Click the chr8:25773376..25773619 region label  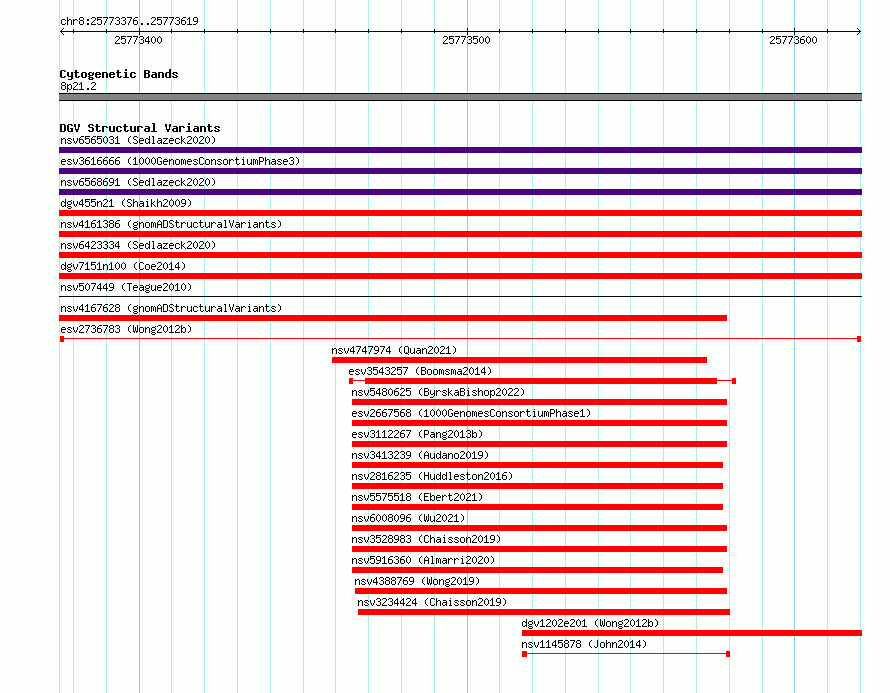tap(129, 21)
